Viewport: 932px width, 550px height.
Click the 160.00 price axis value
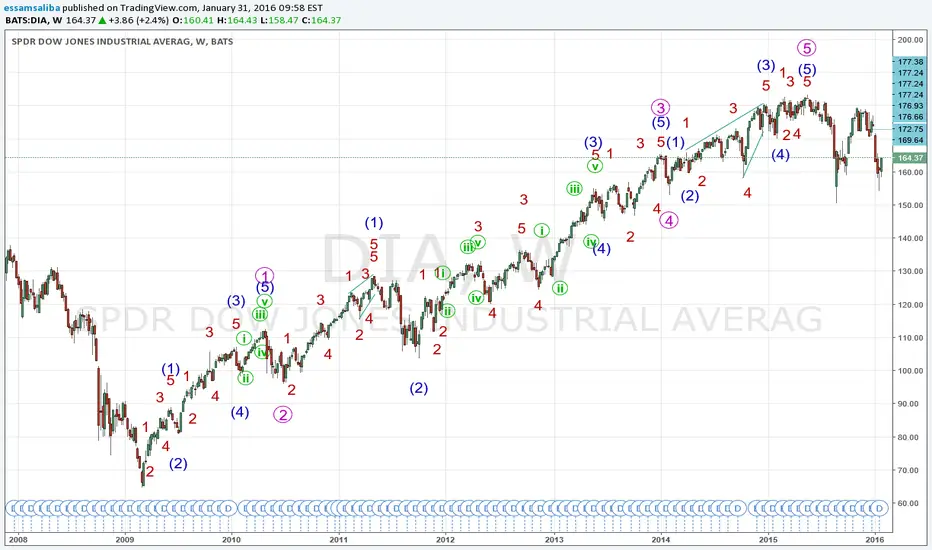910,172
